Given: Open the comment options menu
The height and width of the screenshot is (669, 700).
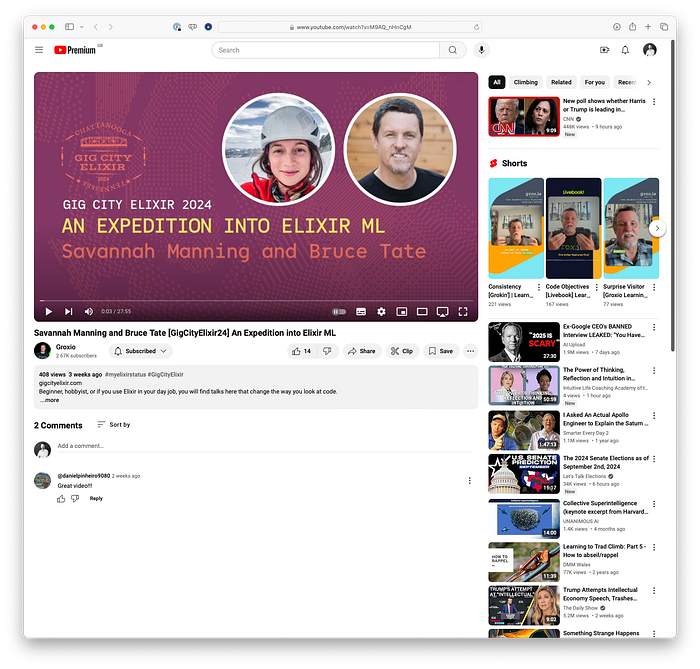Looking at the screenshot, I should (x=469, y=481).
